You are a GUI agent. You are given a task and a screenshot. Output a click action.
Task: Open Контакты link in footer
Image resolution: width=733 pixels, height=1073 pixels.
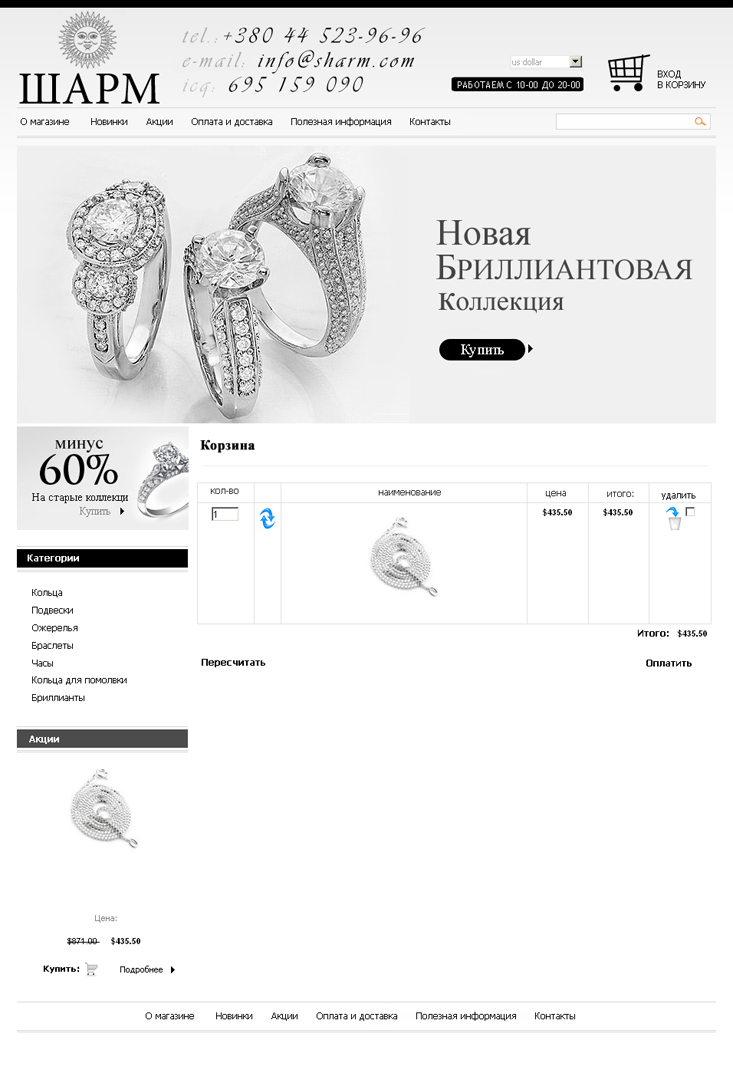point(554,1016)
